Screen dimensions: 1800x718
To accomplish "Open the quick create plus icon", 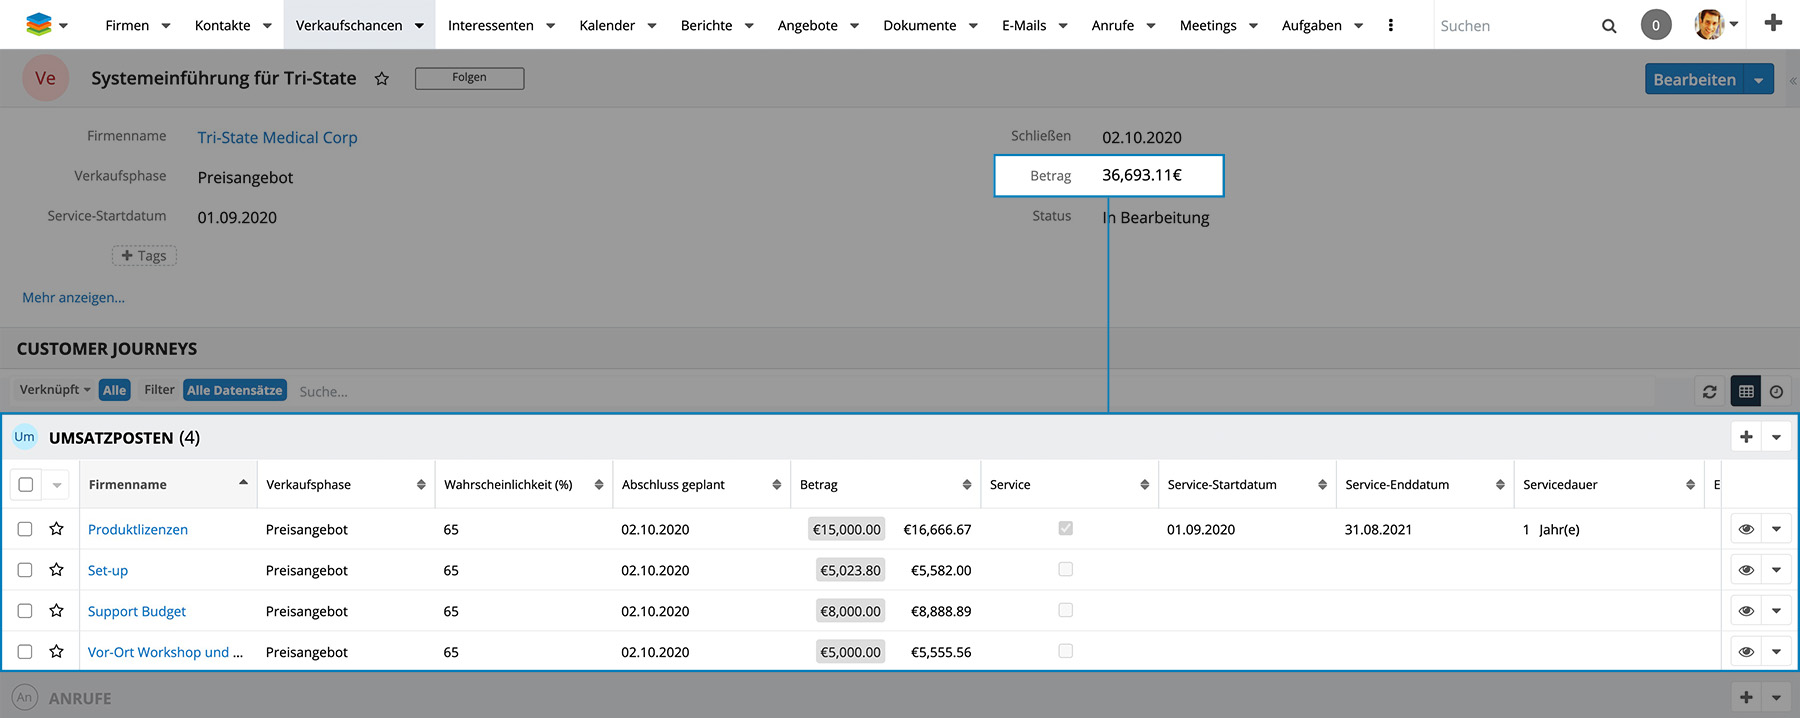I will coord(1773,23).
